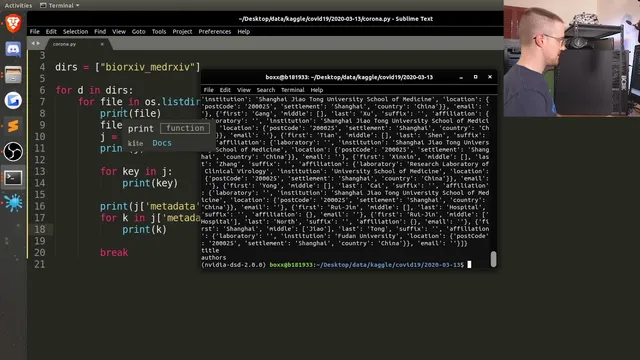Open the Terminal app menu dropdown in top bar
The image size is (640, 360).
point(60,5)
